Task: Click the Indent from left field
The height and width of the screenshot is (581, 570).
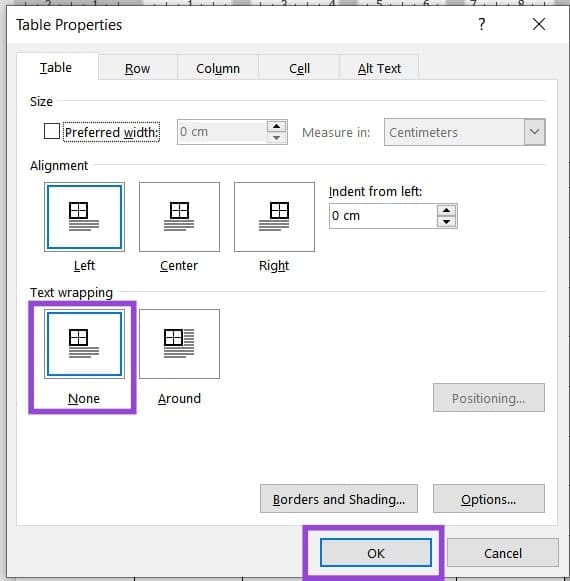Action: [383, 216]
